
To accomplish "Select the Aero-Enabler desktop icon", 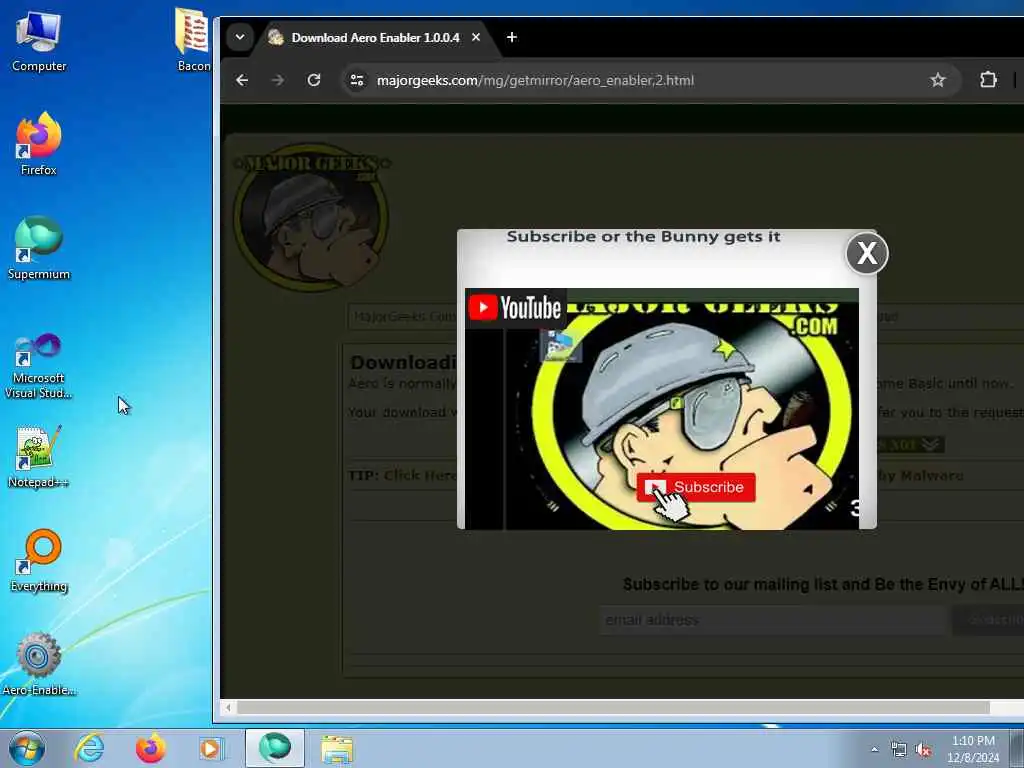I will coord(39,664).
